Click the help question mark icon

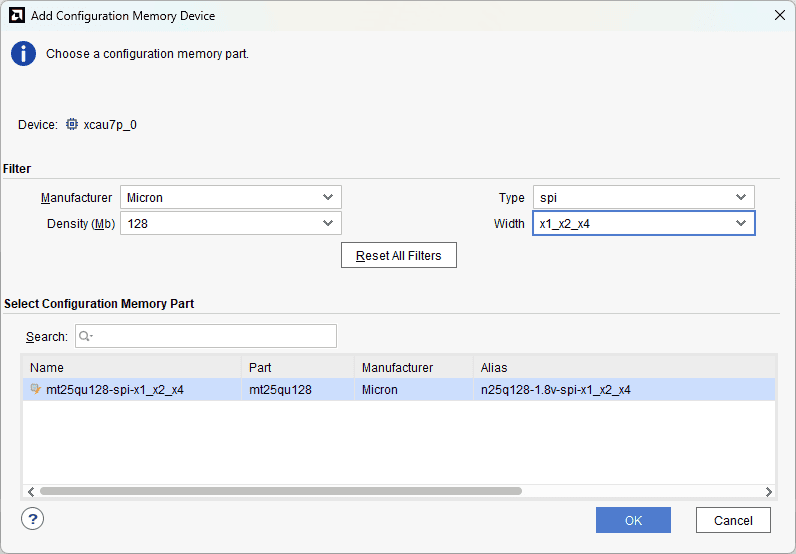33,519
